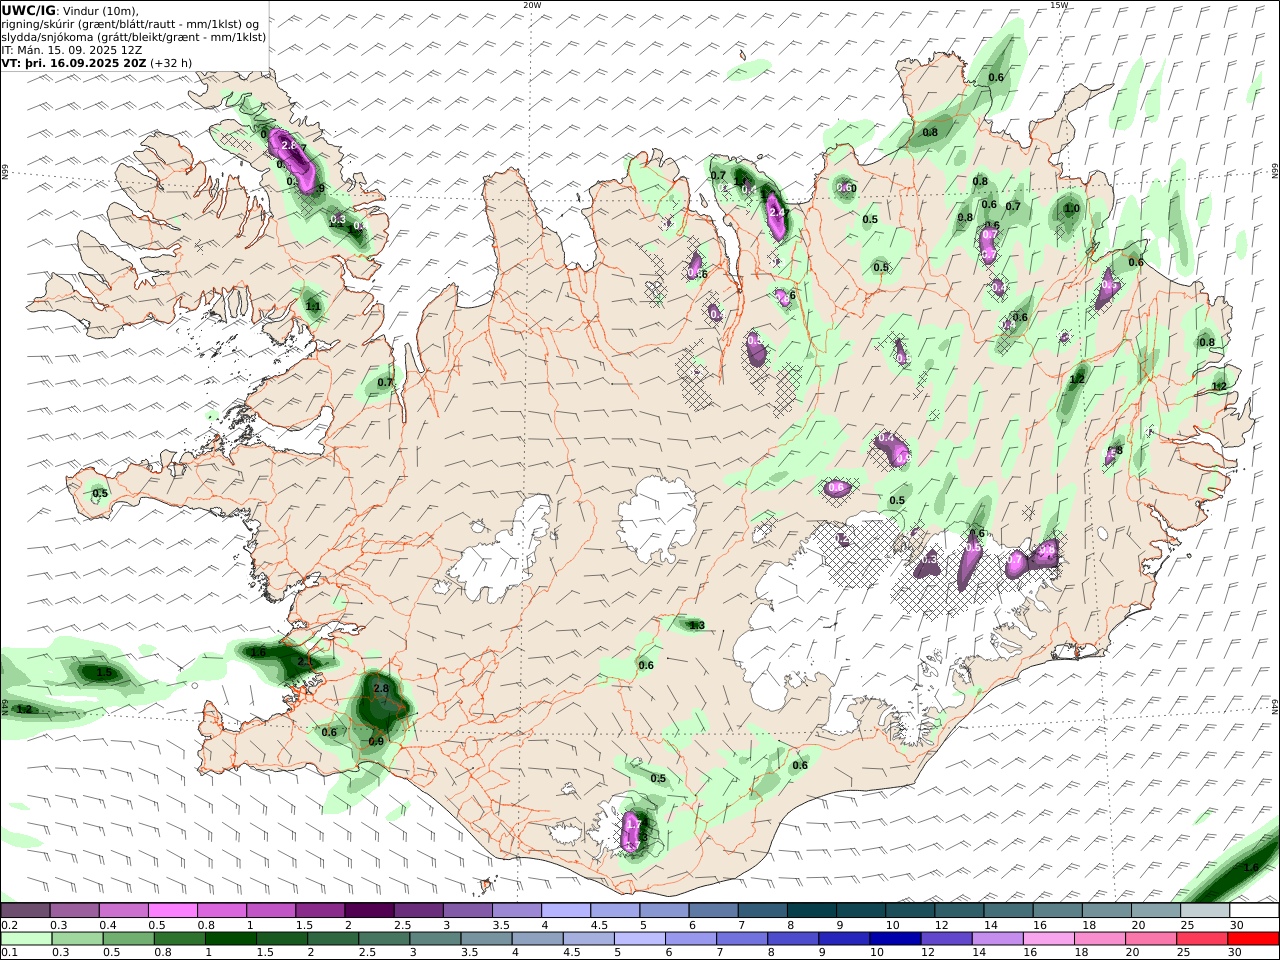Click the 1.5 rainfall value over the southwest sea
Image resolution: width=1280 pixels, height=960 pixels.
[x=104, y=673]
